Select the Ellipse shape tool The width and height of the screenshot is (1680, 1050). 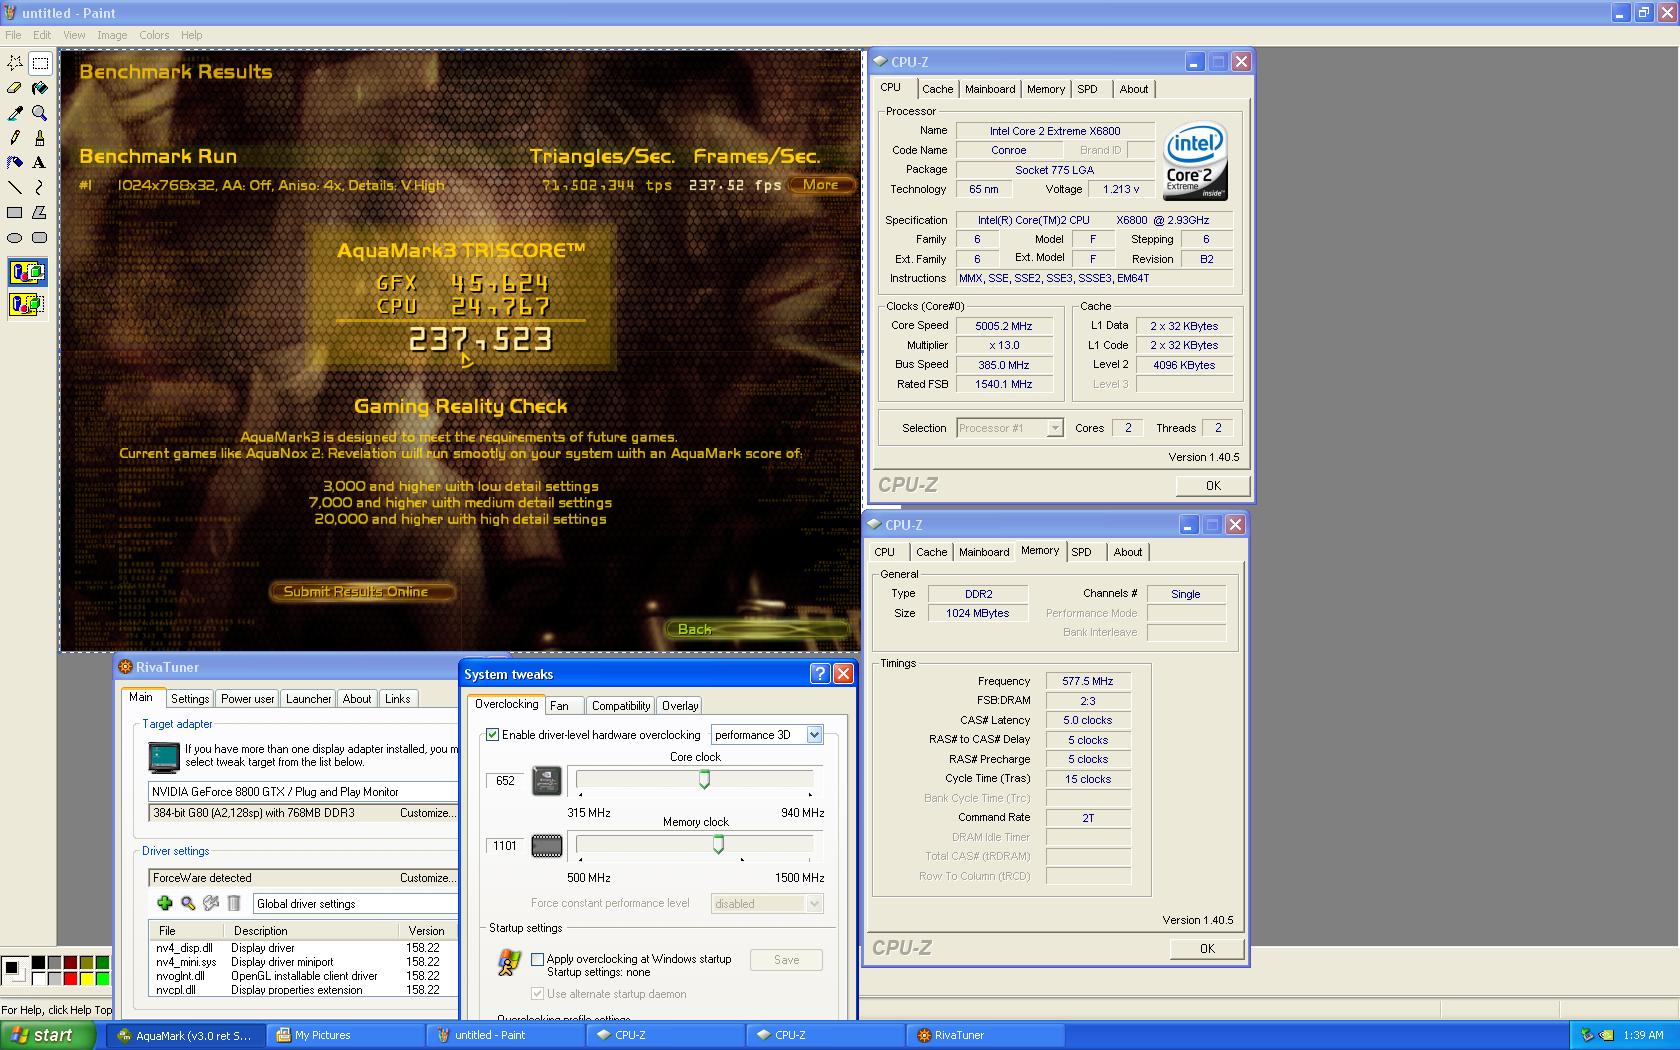15,237
